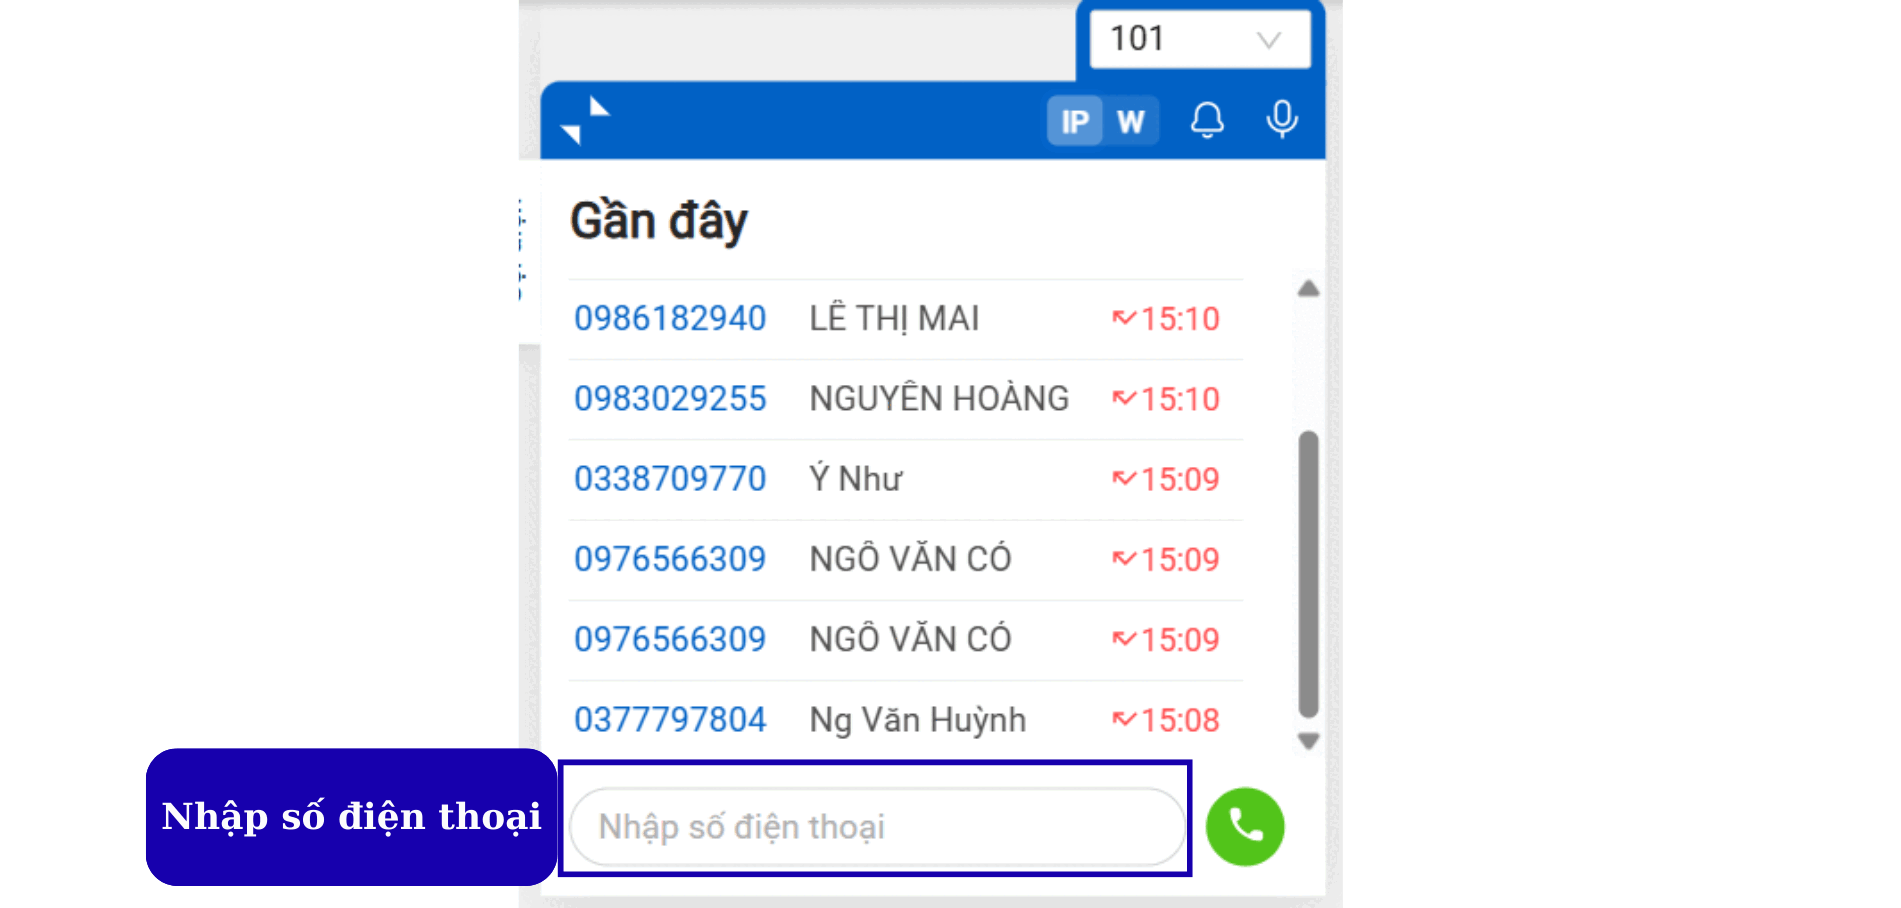Collapse the softphone panel with arrows icon
1901x908 pixels.
pyautogui.click(x=585, y=121)
